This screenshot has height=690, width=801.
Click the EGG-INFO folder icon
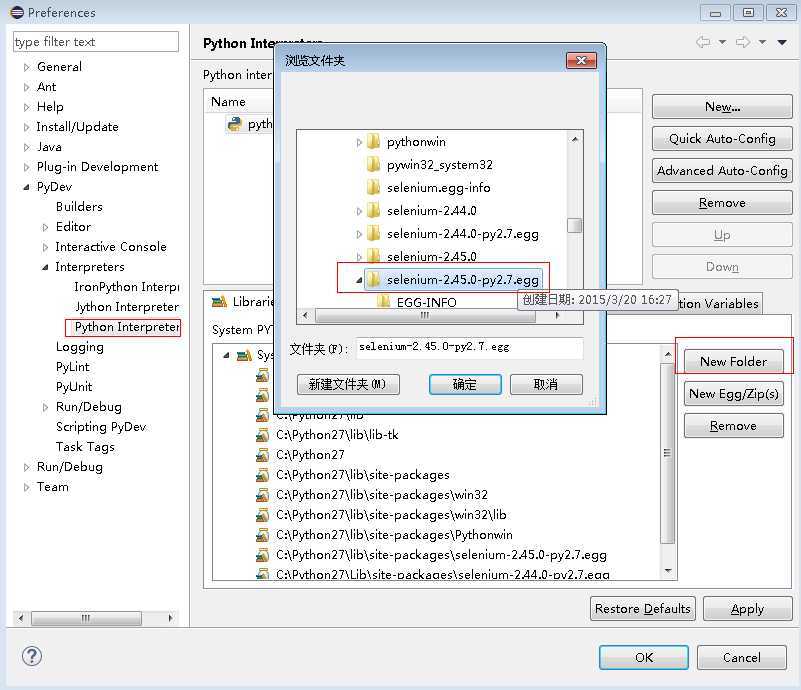click(x=384, y=302)
